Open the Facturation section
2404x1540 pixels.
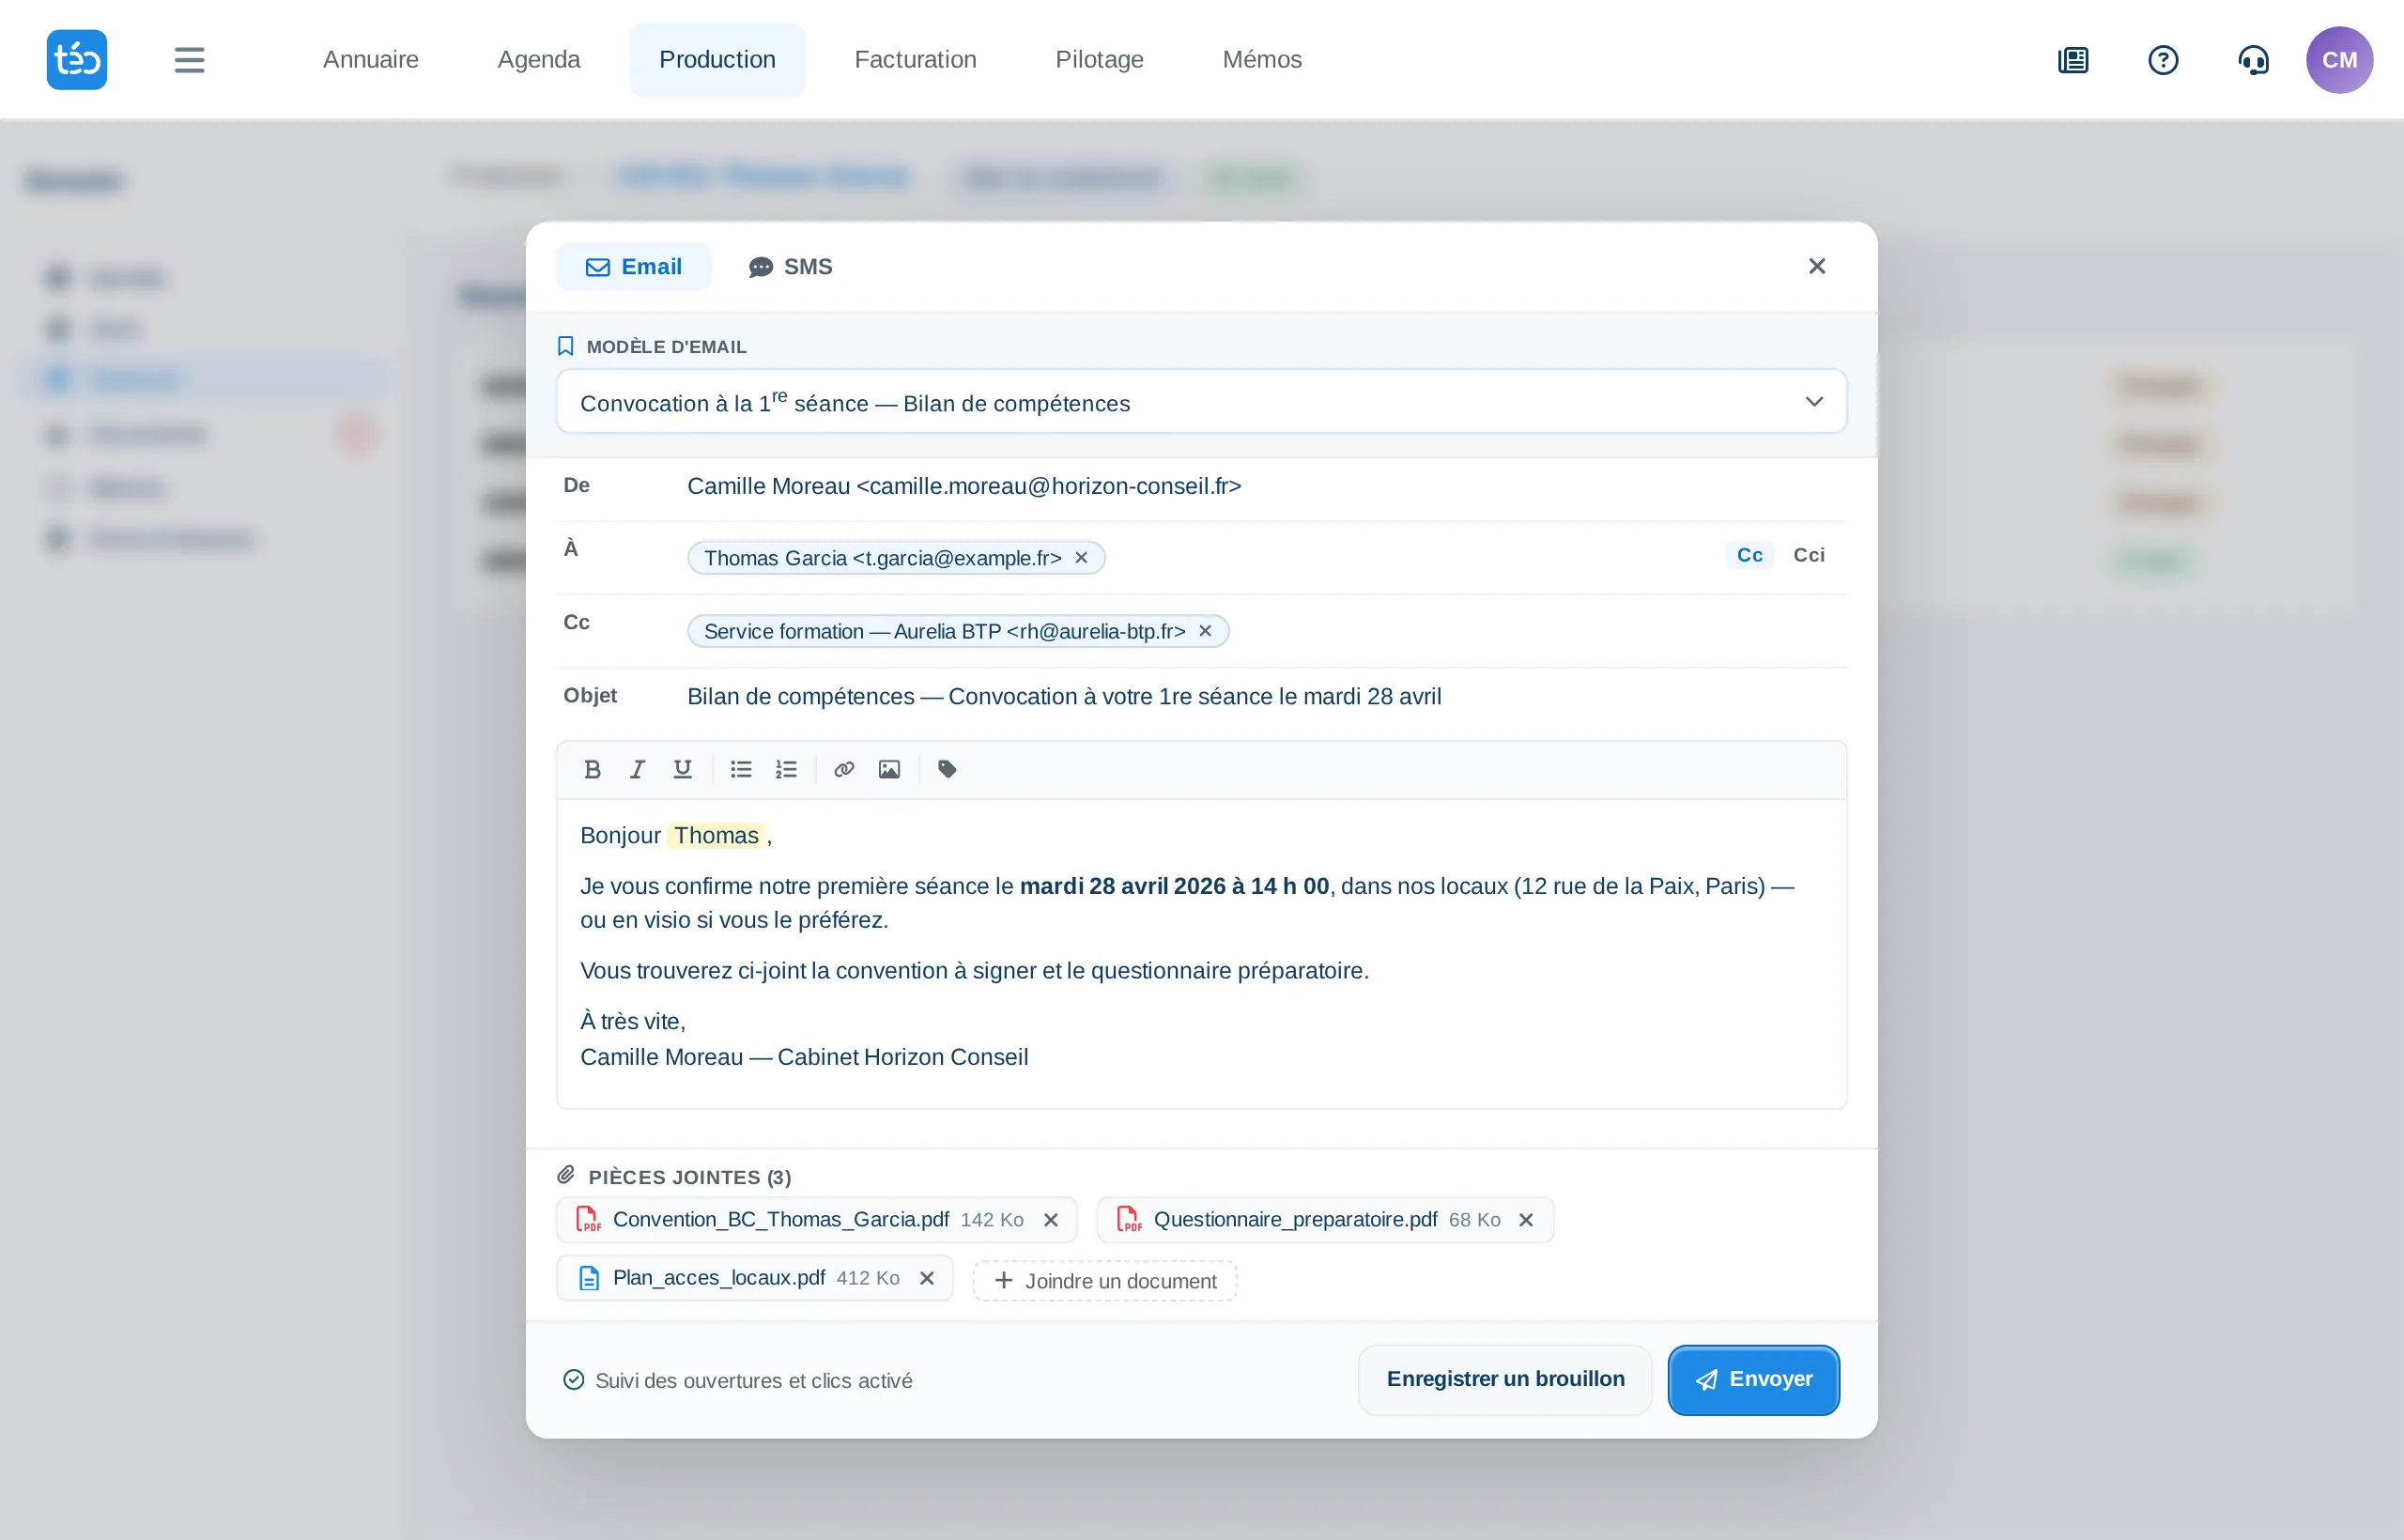pos(915,60)
